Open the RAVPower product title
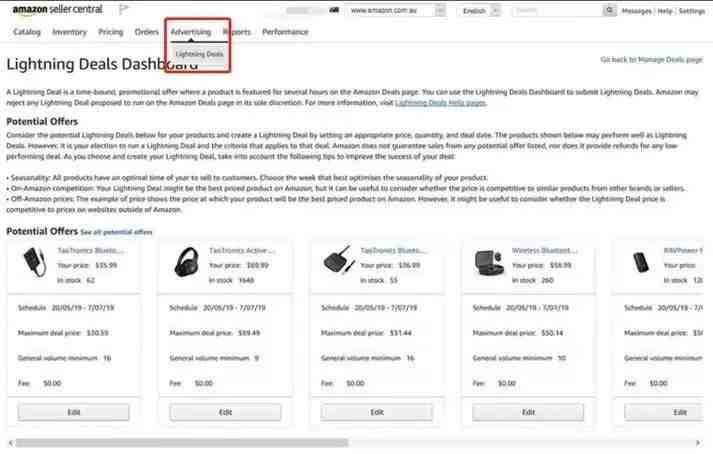 click(x=683, y=251)
